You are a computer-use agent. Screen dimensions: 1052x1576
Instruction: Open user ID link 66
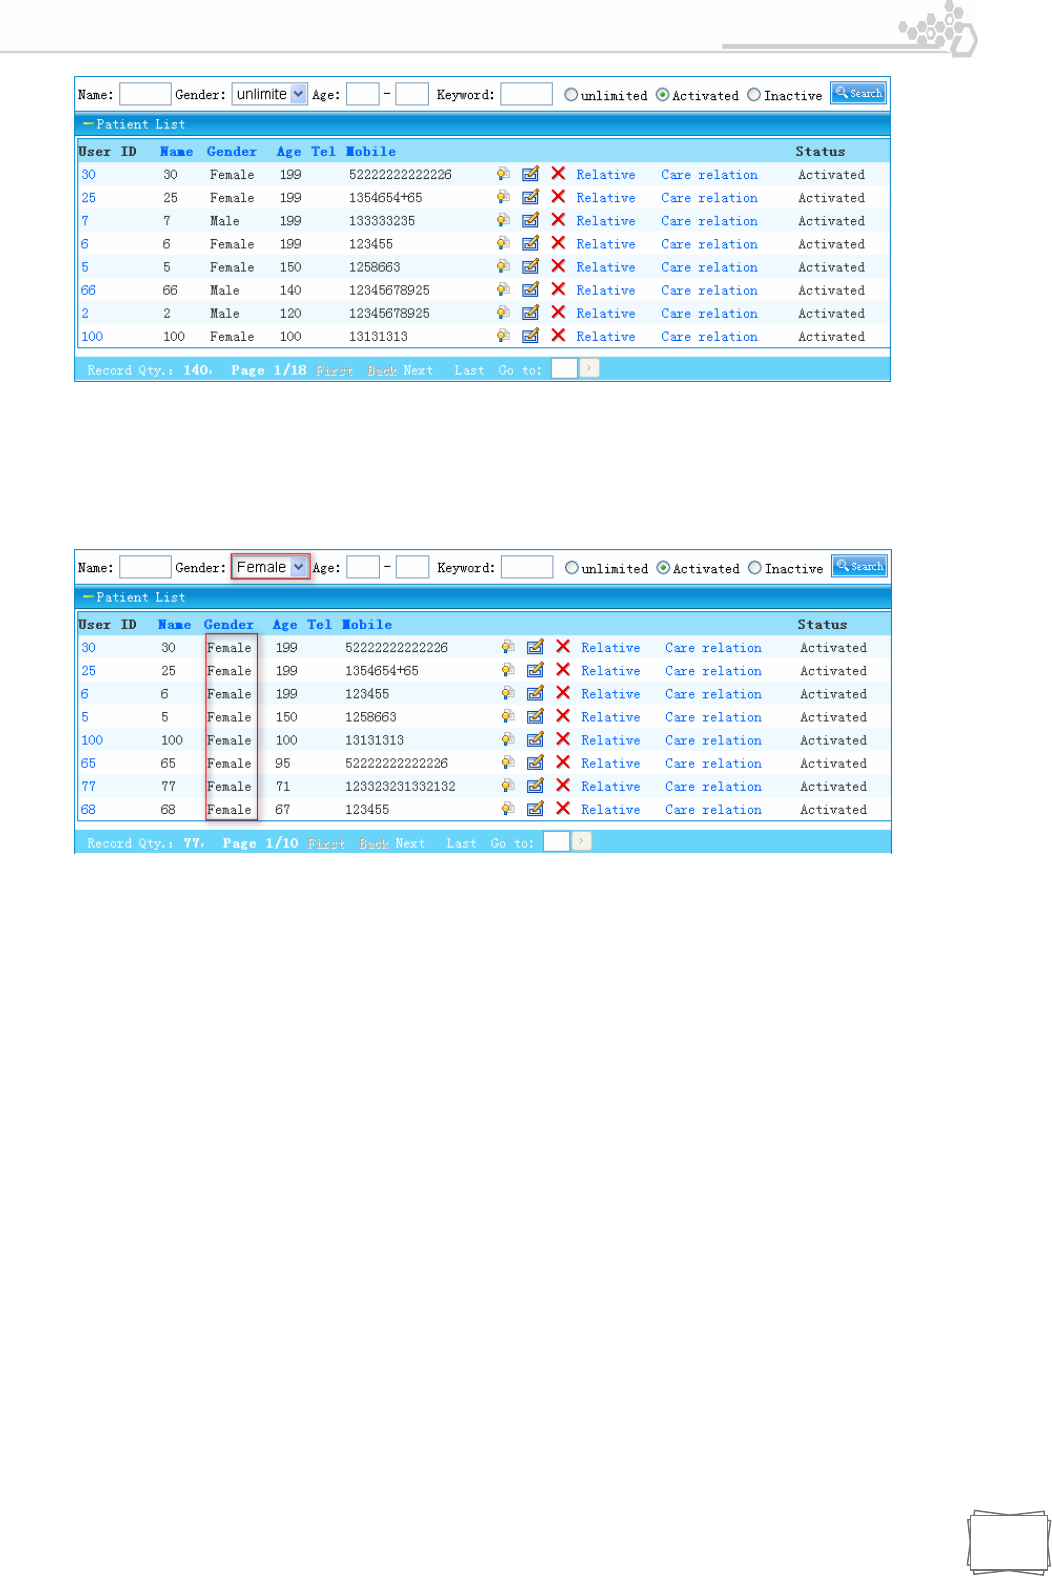[x=89, y=290]
